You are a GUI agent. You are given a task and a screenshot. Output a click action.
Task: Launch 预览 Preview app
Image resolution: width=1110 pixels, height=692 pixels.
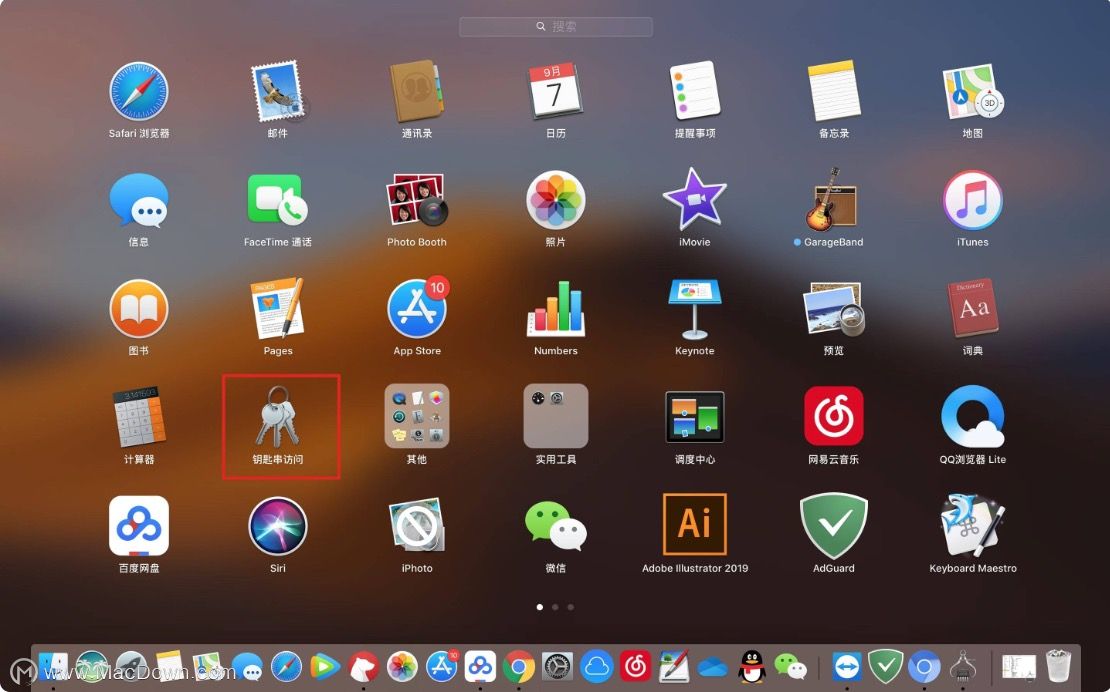834,309
